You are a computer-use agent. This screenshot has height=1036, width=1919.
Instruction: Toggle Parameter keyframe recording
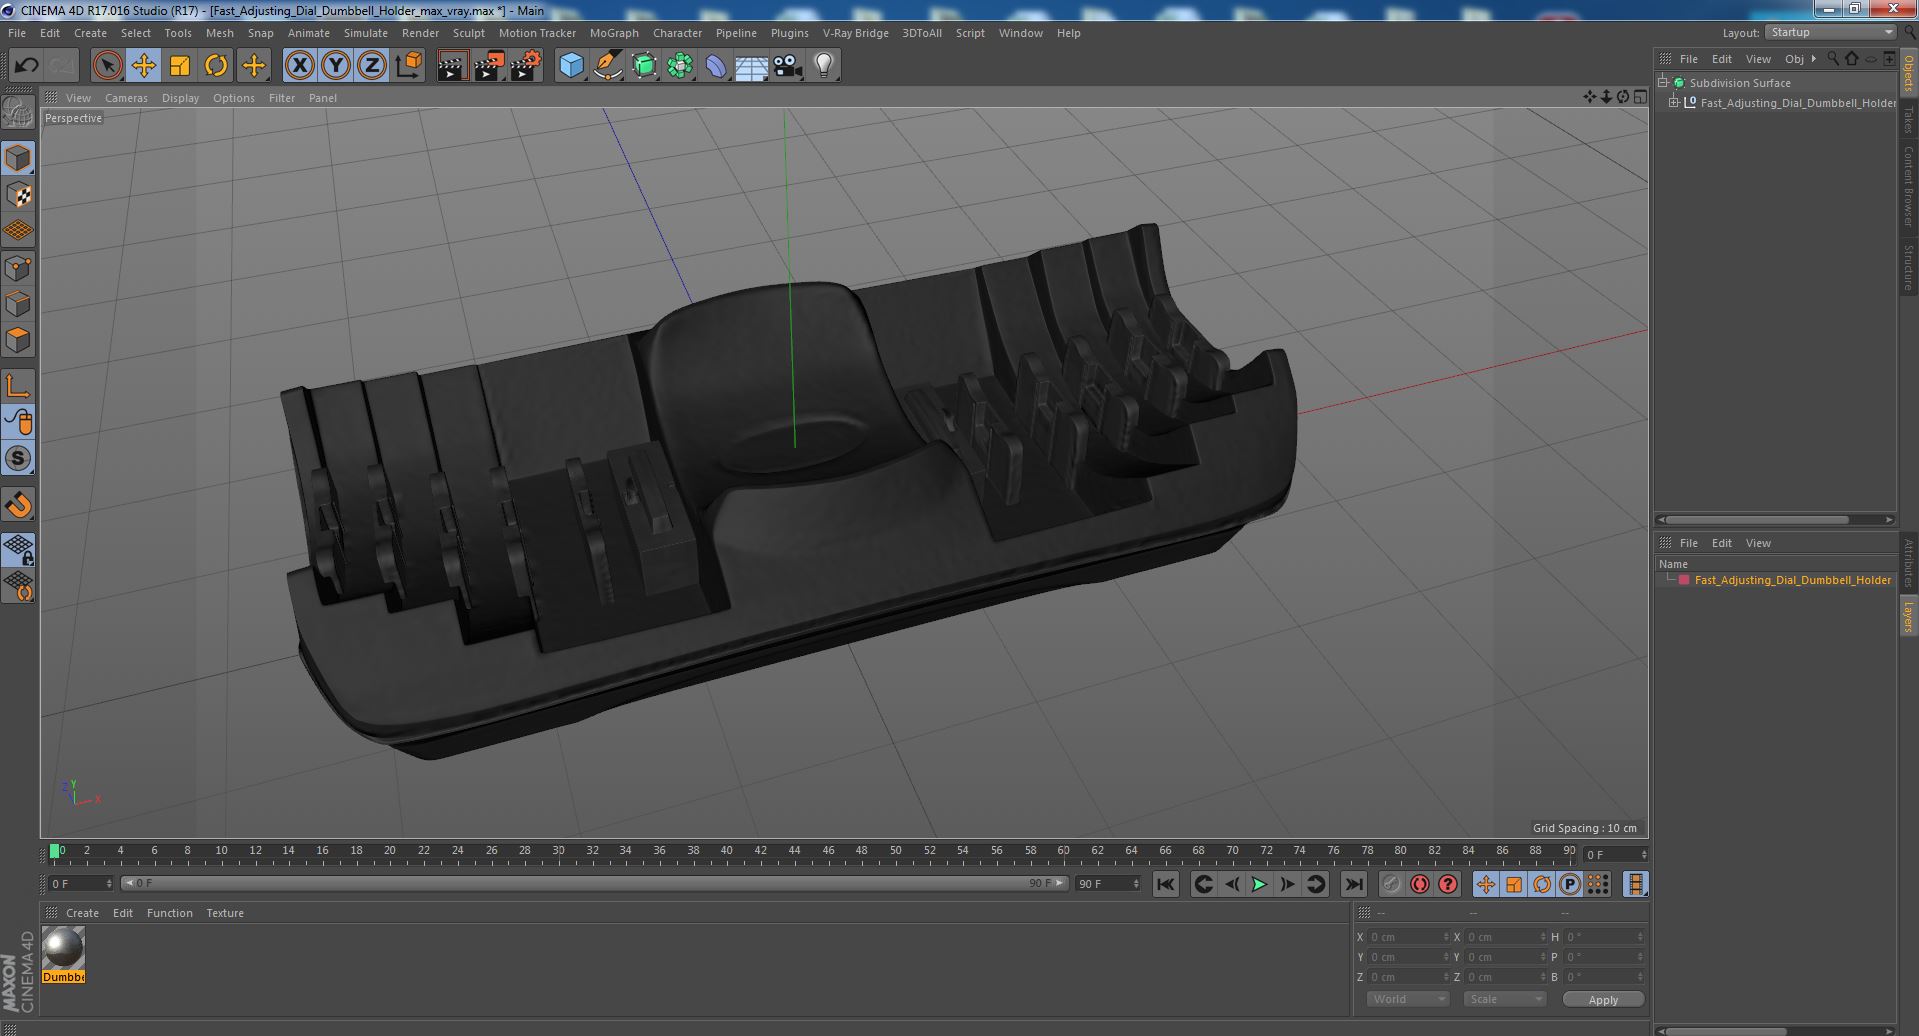1570,884
